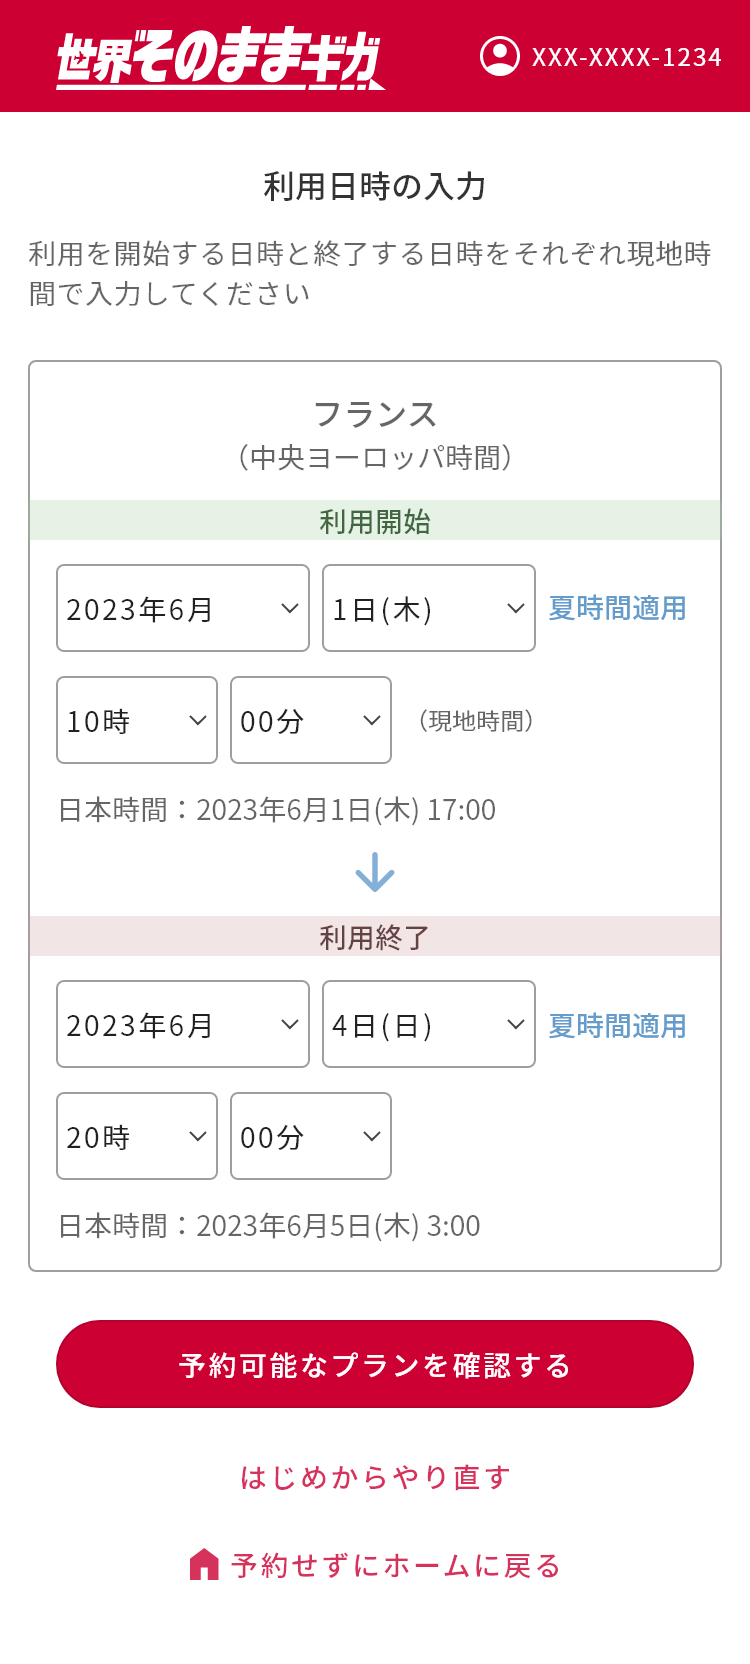
Task: Click the blue down arrow icon
Action: point(375,872)
